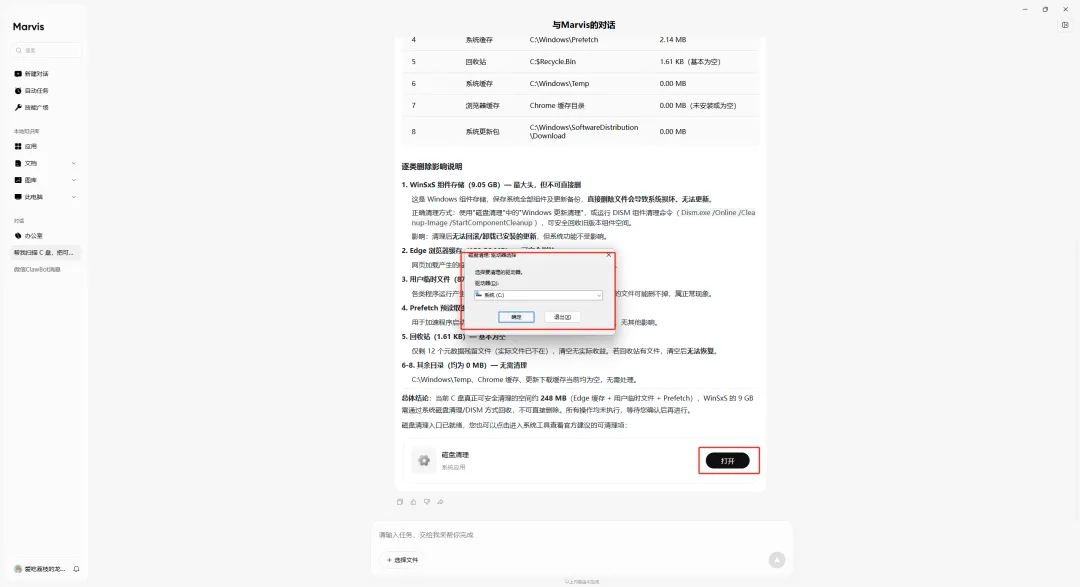Like the reply with thumbs-up icon
The width and height of the screenshot is (1080, 587).
tap(413, 502)
